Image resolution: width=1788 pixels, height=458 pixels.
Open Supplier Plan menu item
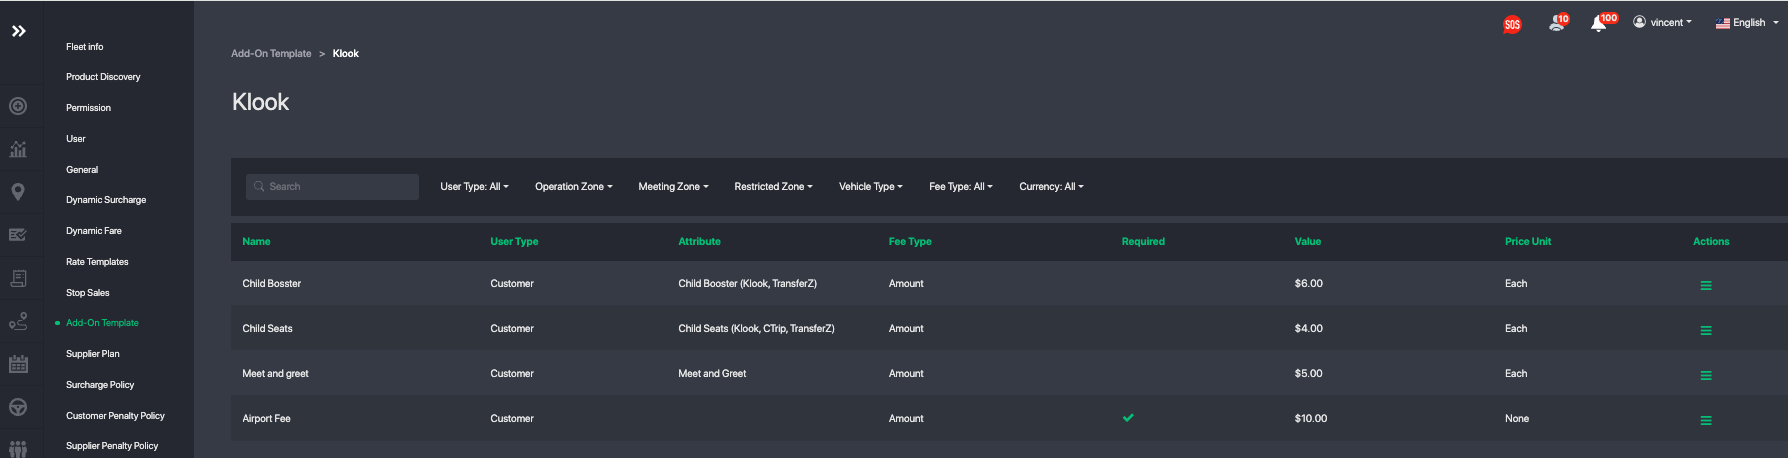[x=93, y=353]
